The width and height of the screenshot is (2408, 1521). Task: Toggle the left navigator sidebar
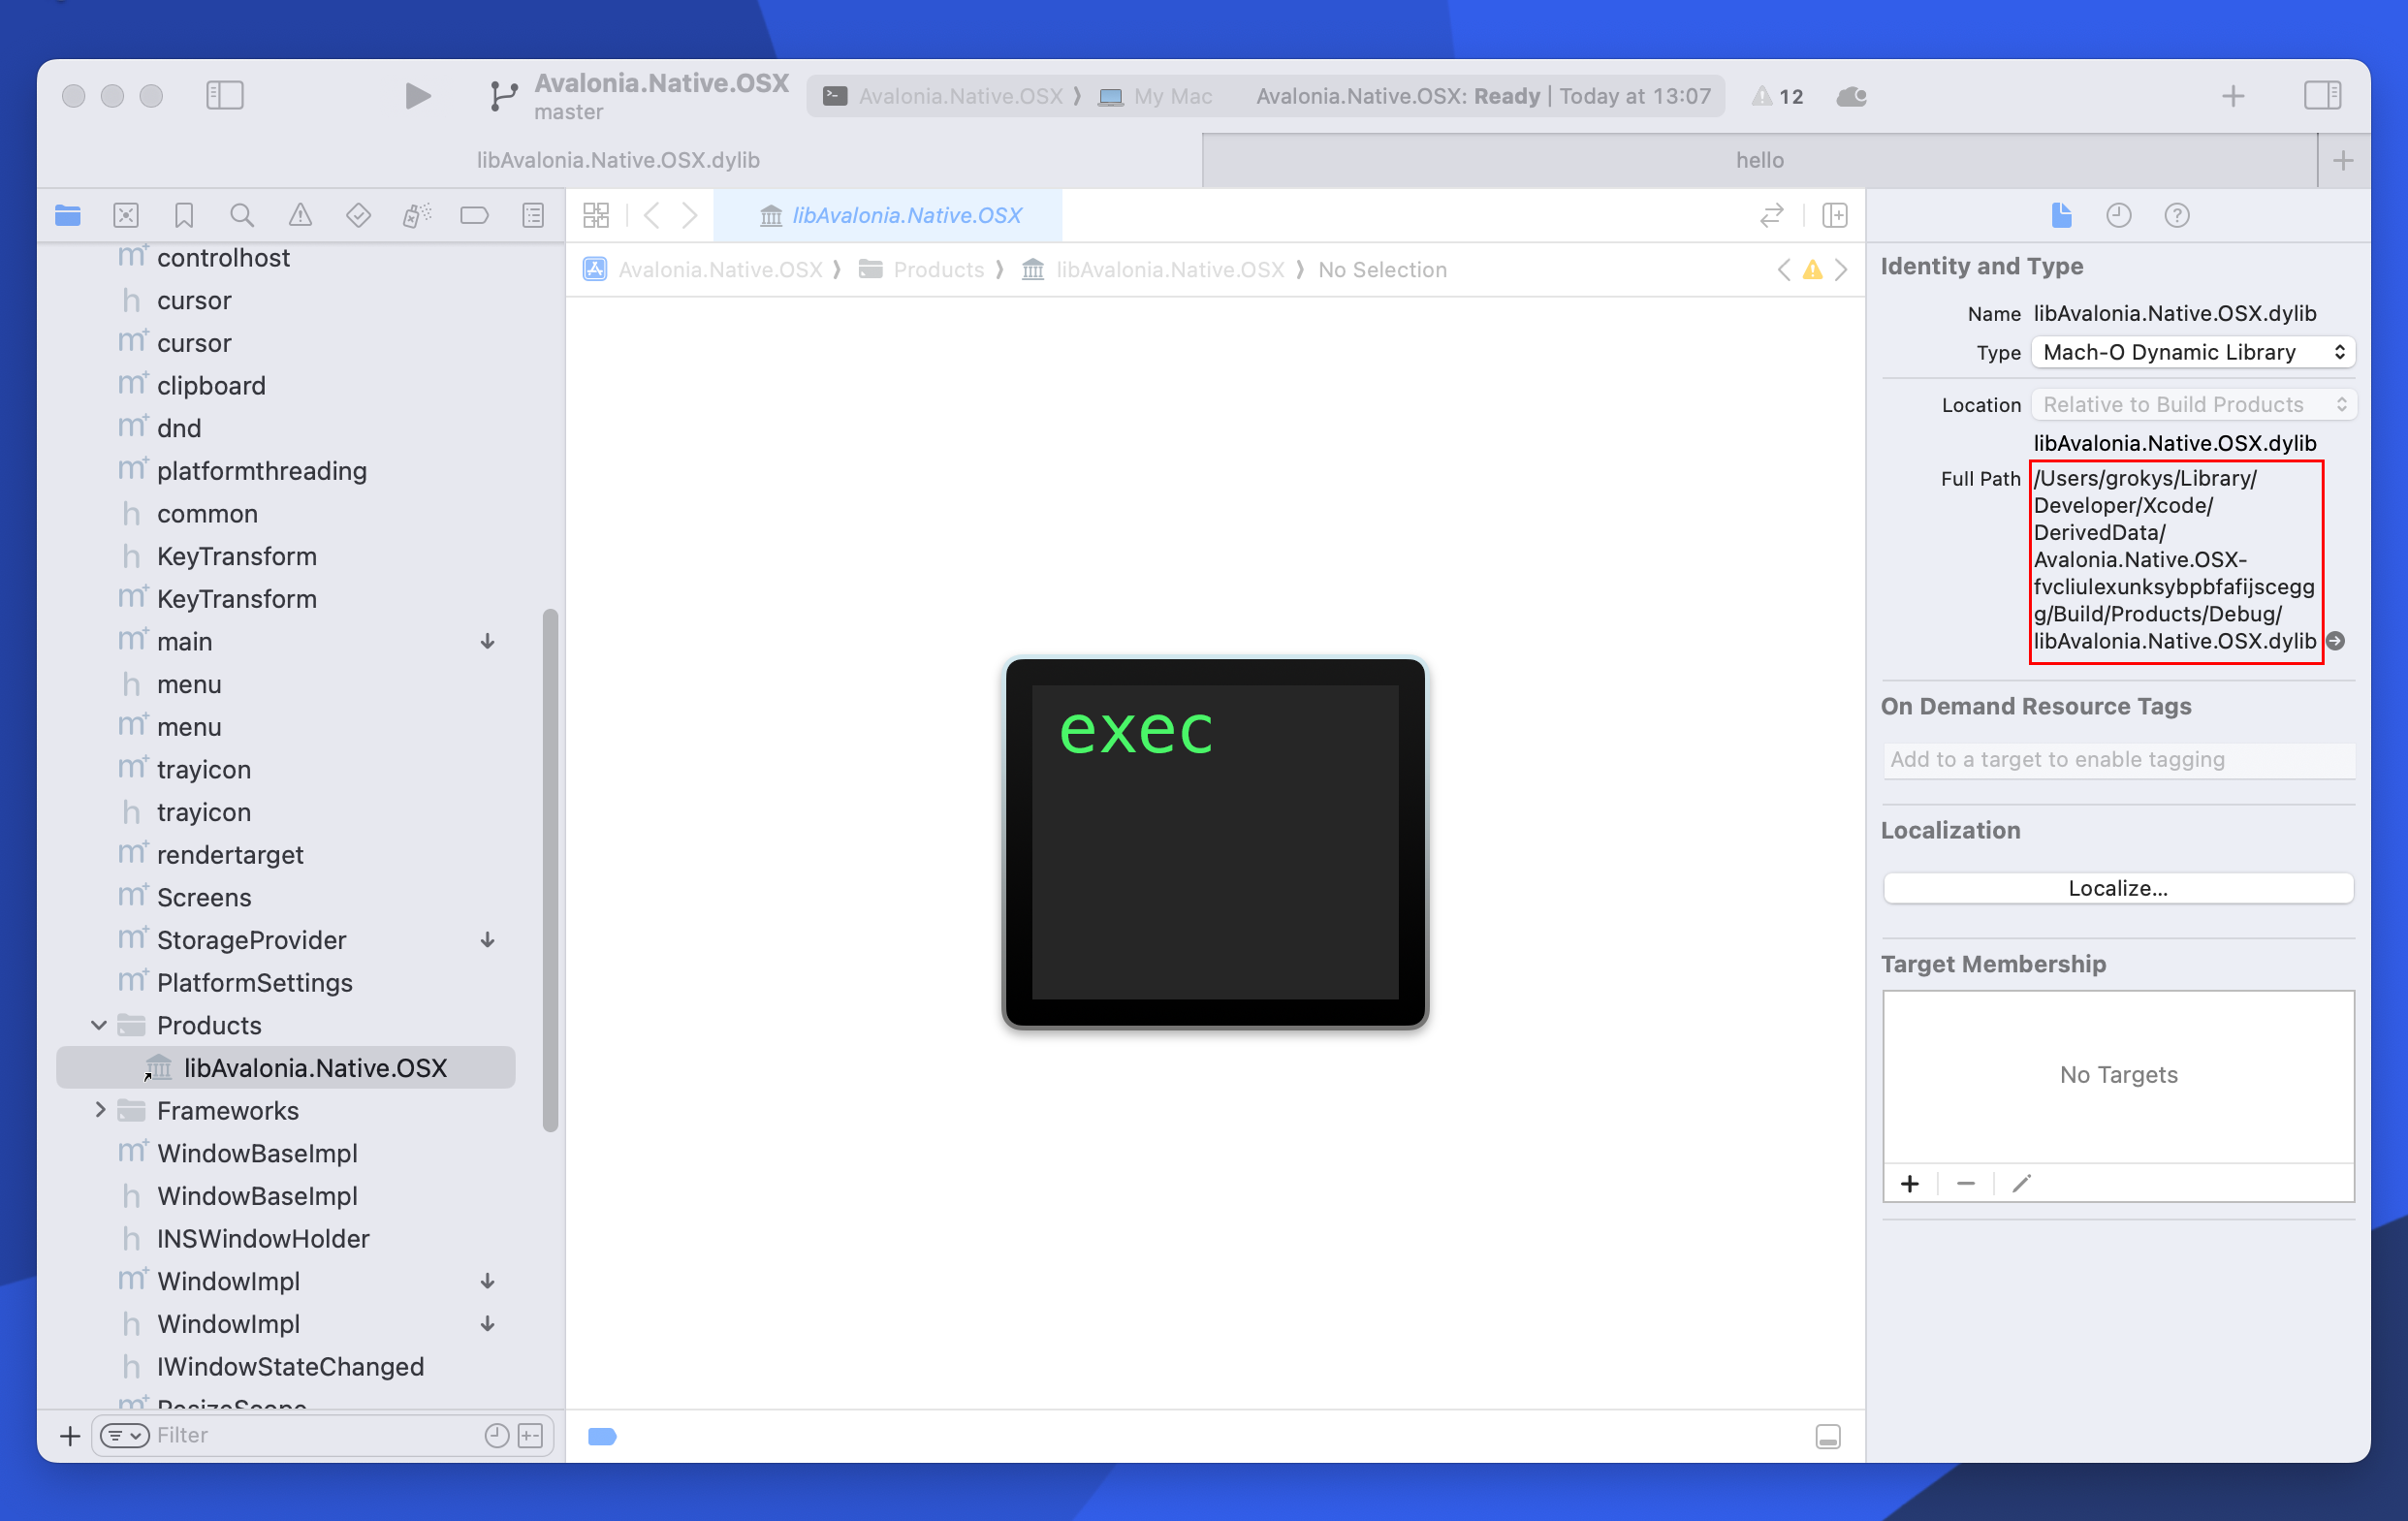pyautogui.click(x=225, y=96)
